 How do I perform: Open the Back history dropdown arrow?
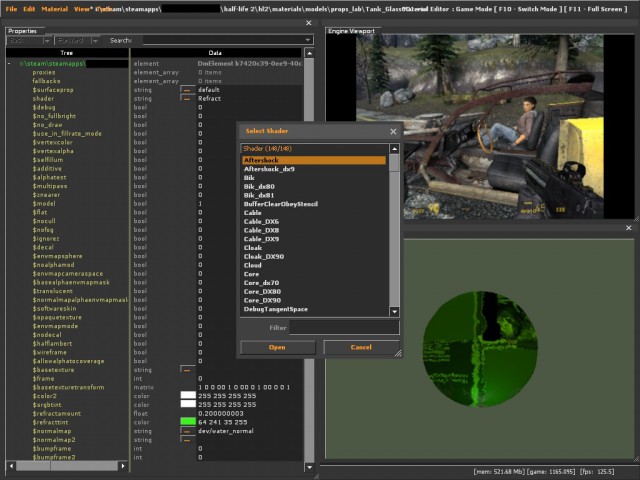[x=47, y=40]
